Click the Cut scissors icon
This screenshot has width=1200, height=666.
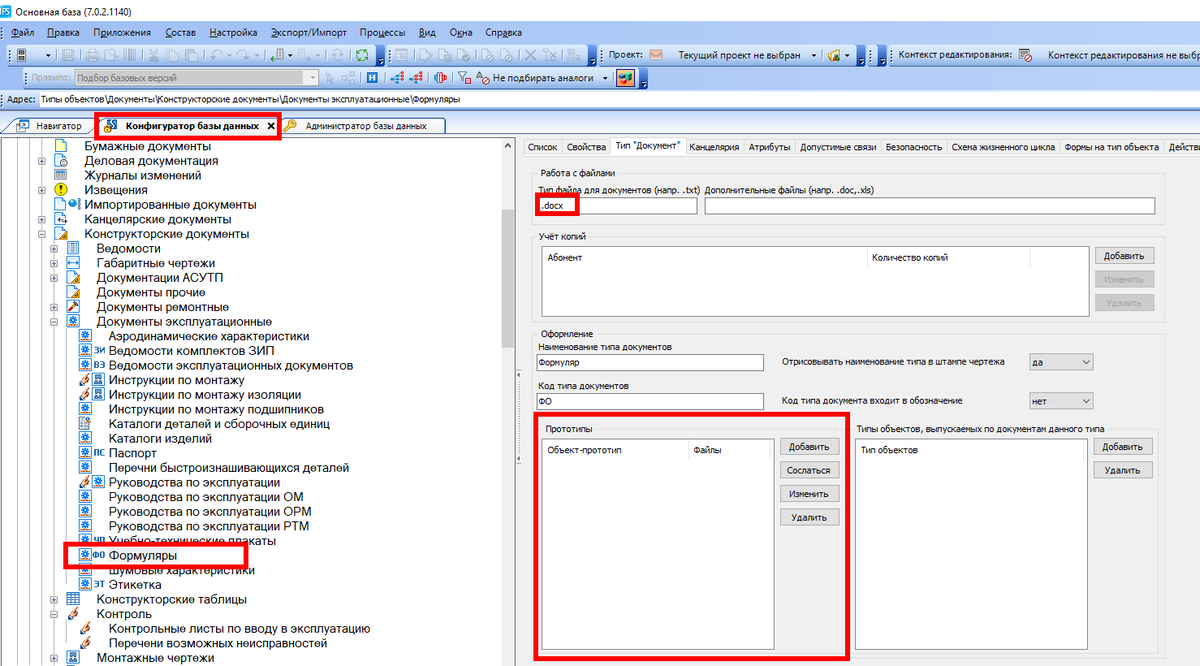click(x=155, y=55)
